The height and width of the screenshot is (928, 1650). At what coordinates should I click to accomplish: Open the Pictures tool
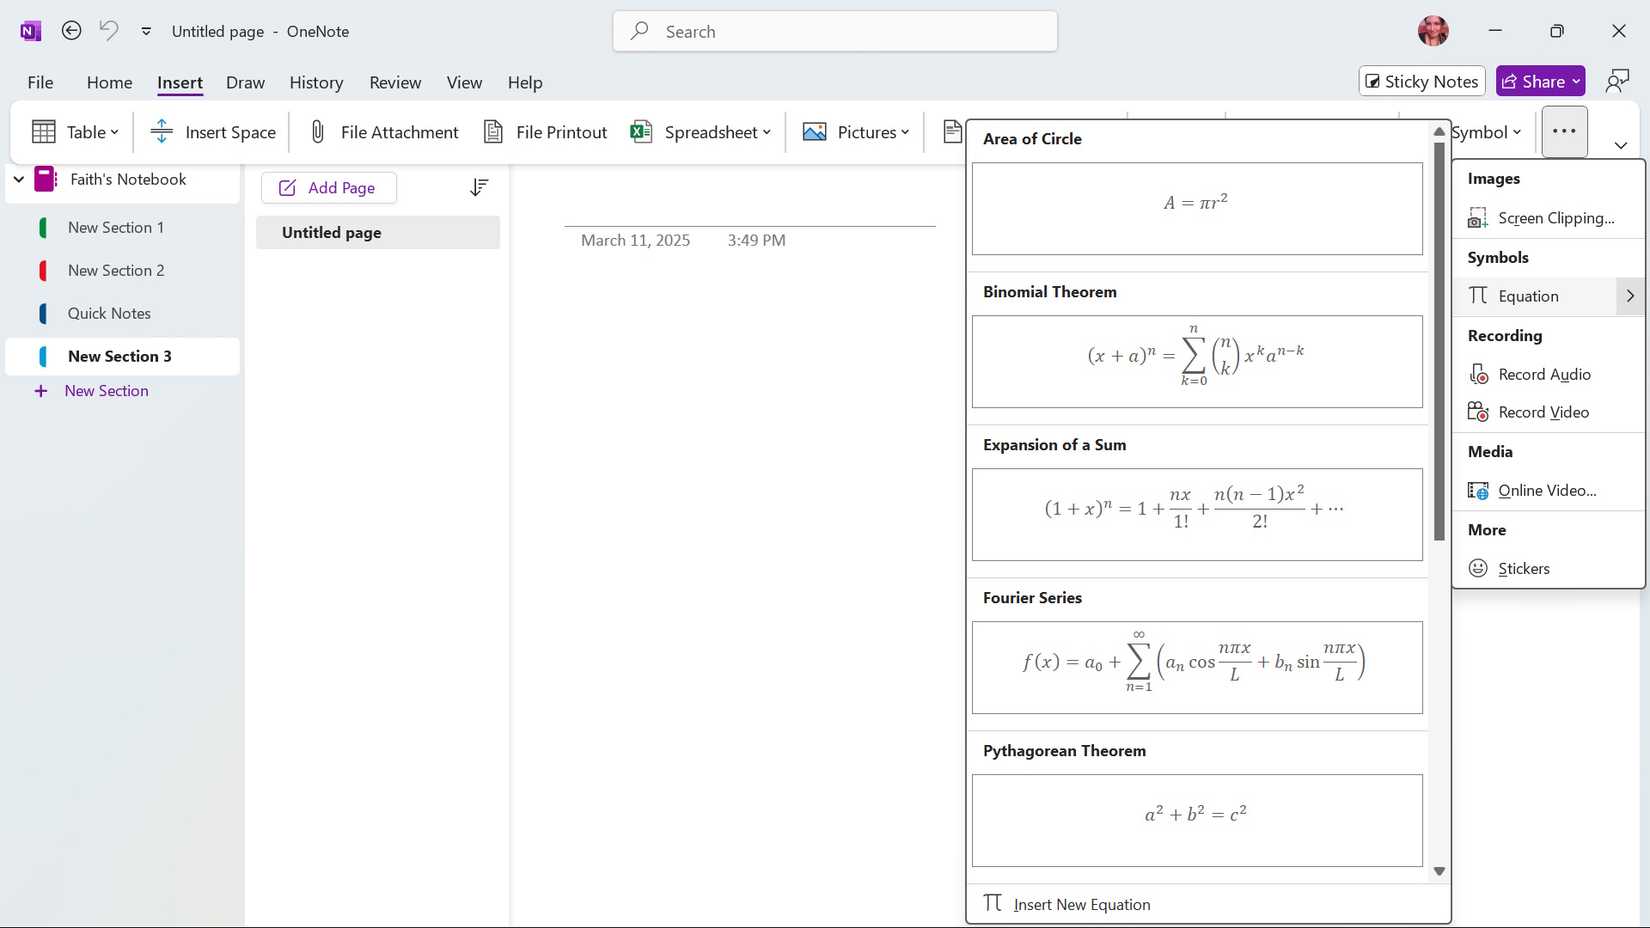pos(855,131)
